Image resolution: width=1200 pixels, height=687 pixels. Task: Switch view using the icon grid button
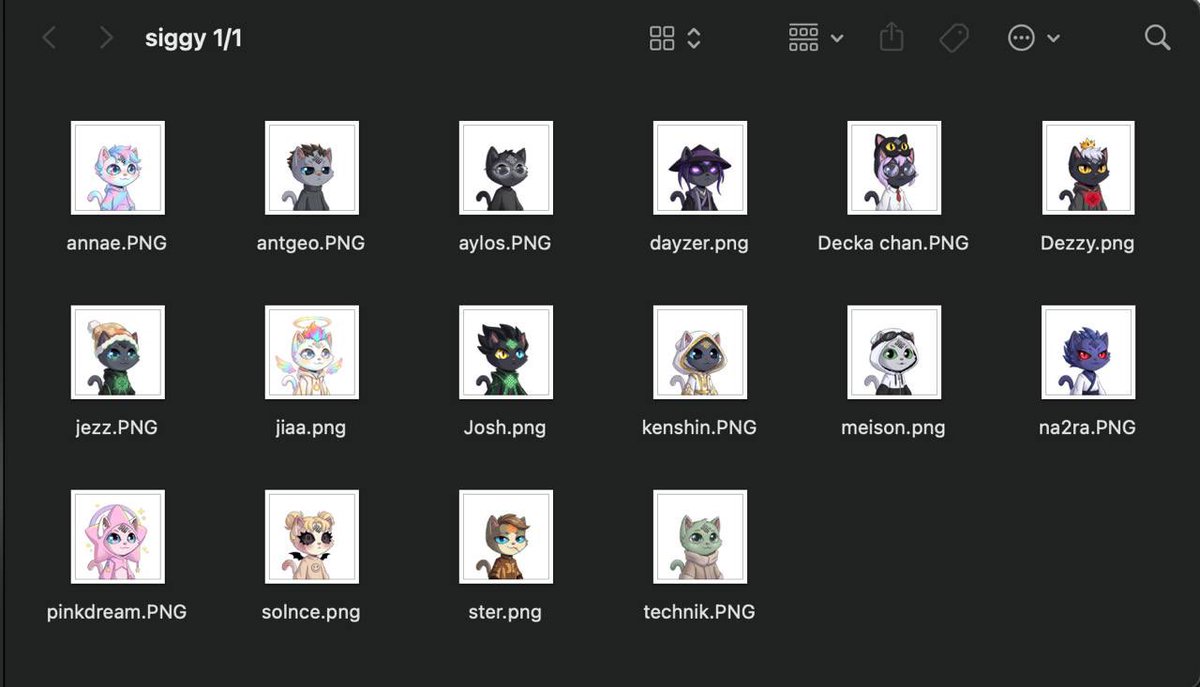click(662, 39)
